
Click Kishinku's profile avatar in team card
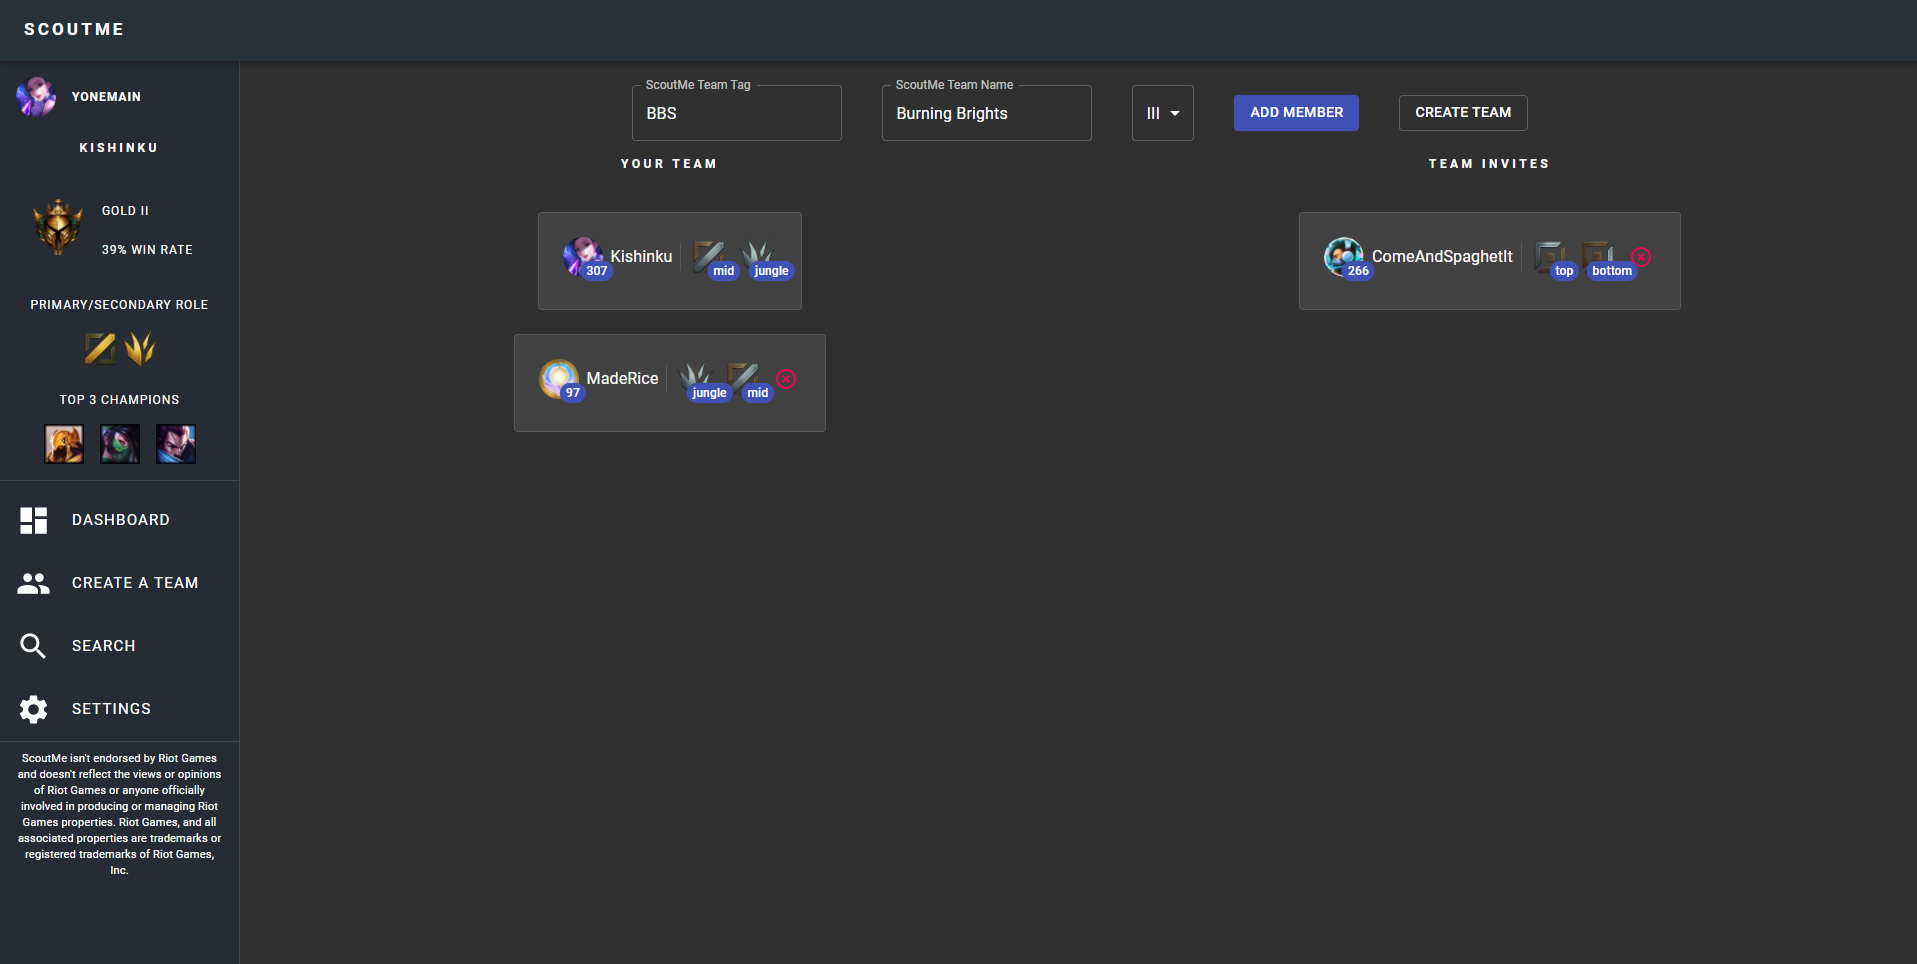click(582, 256)
